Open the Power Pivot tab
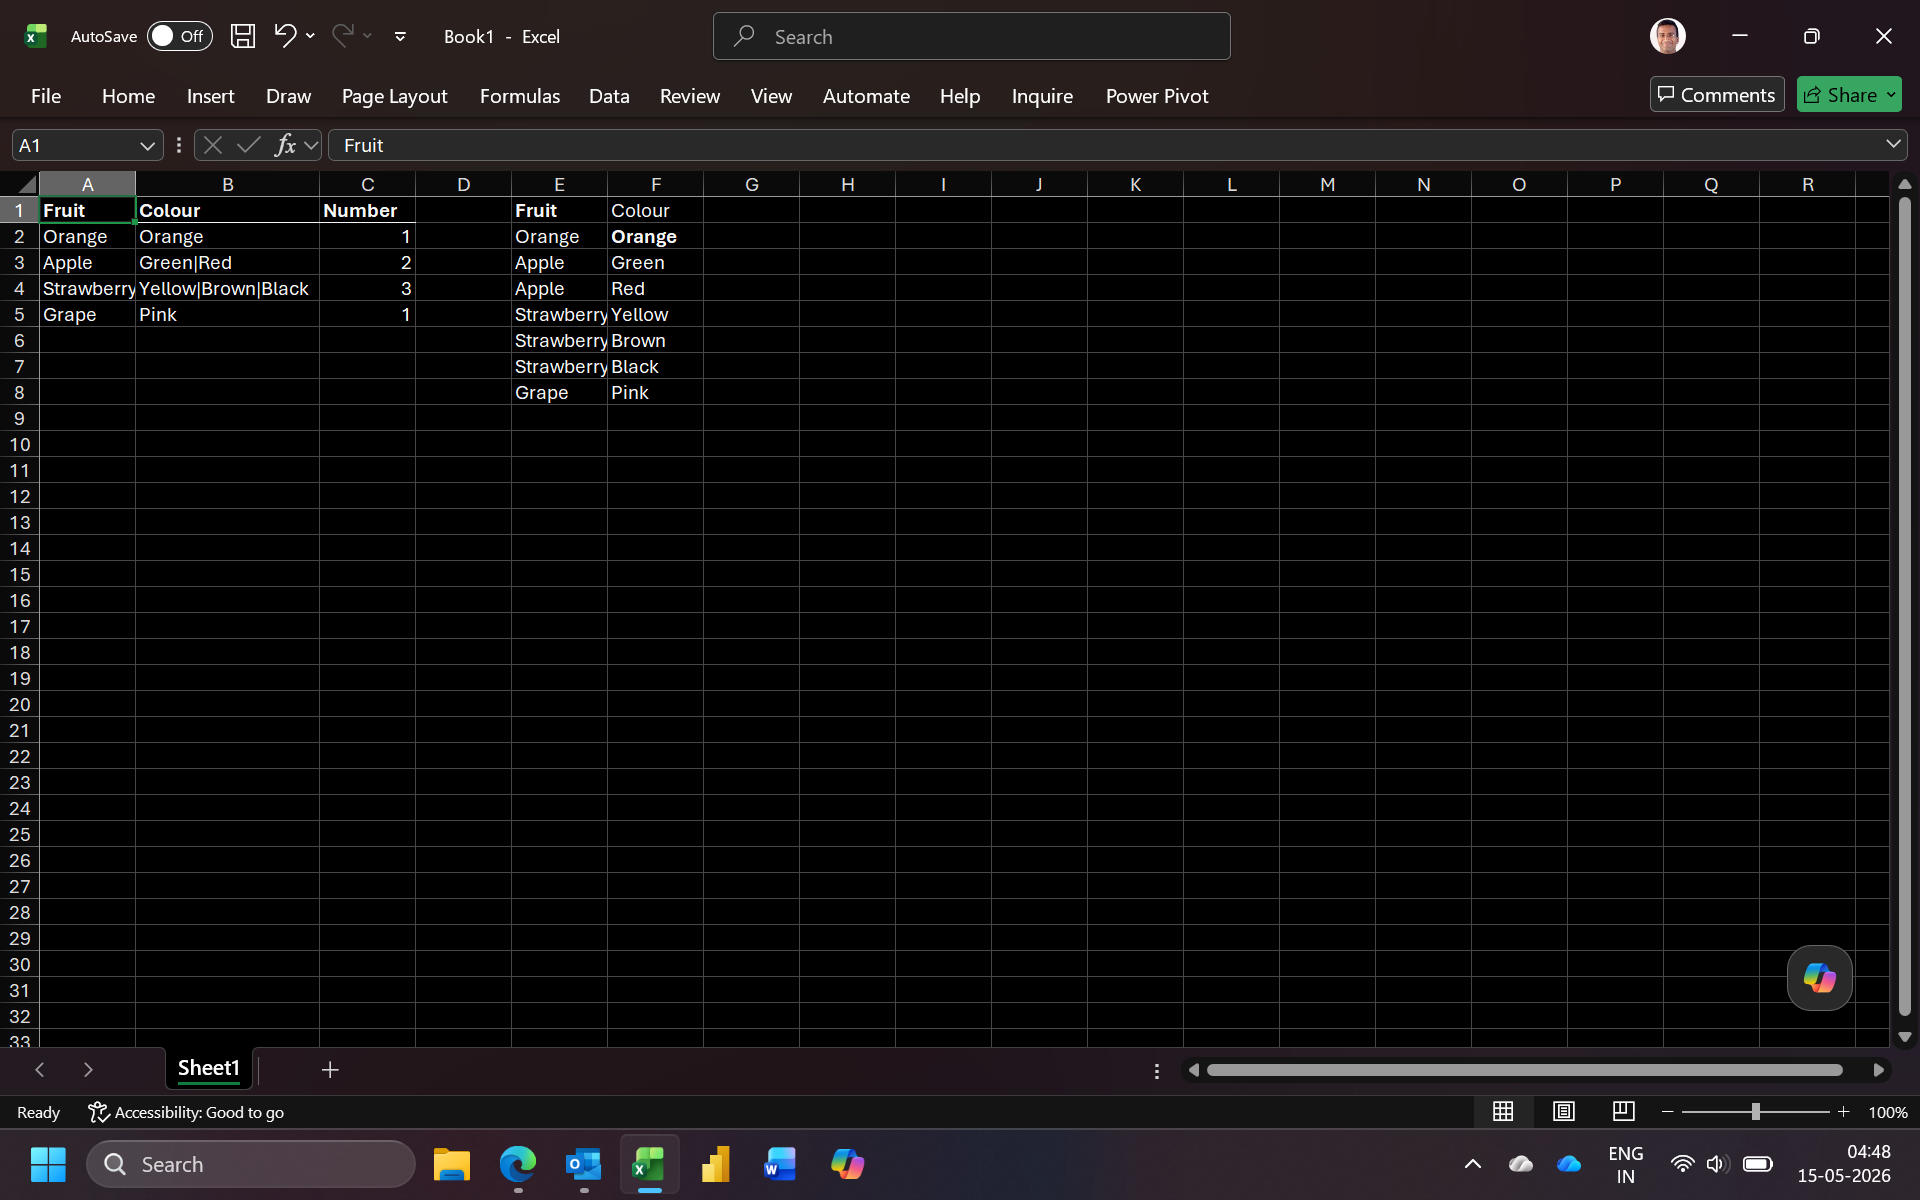Screen dimensions: 1920x1200 tap(1157, 96)
